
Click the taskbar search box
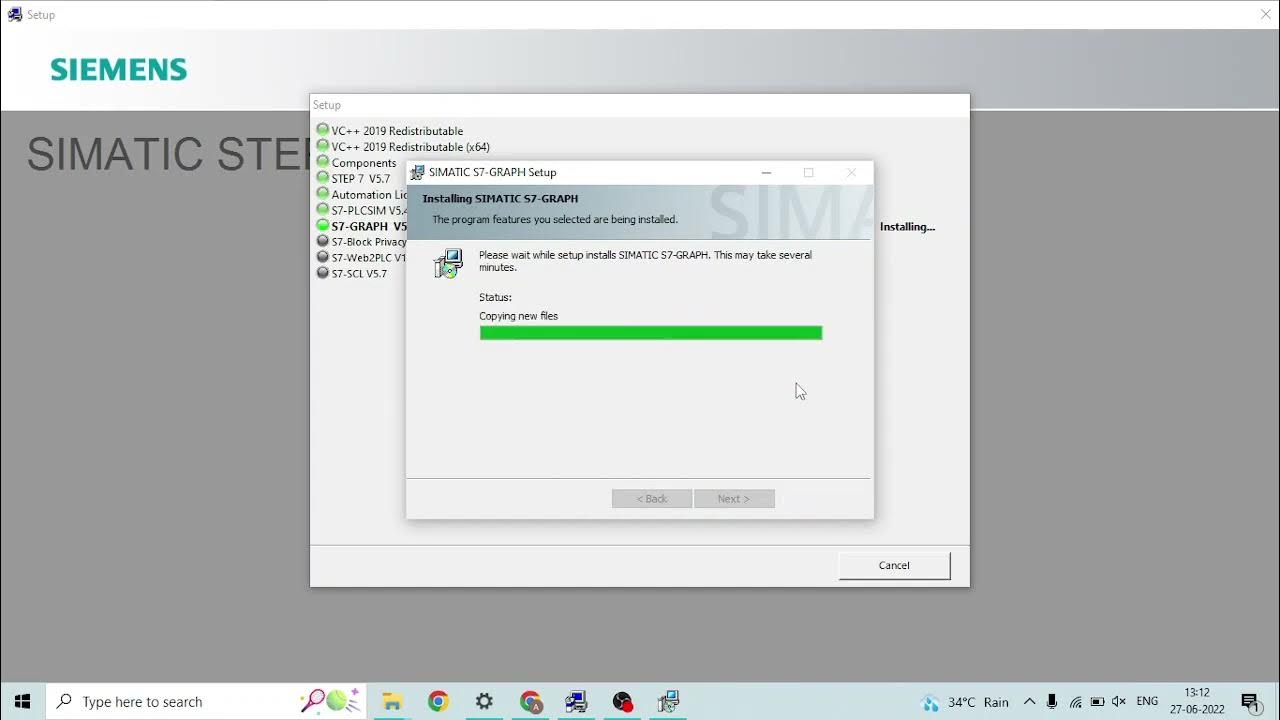point(207,701)
